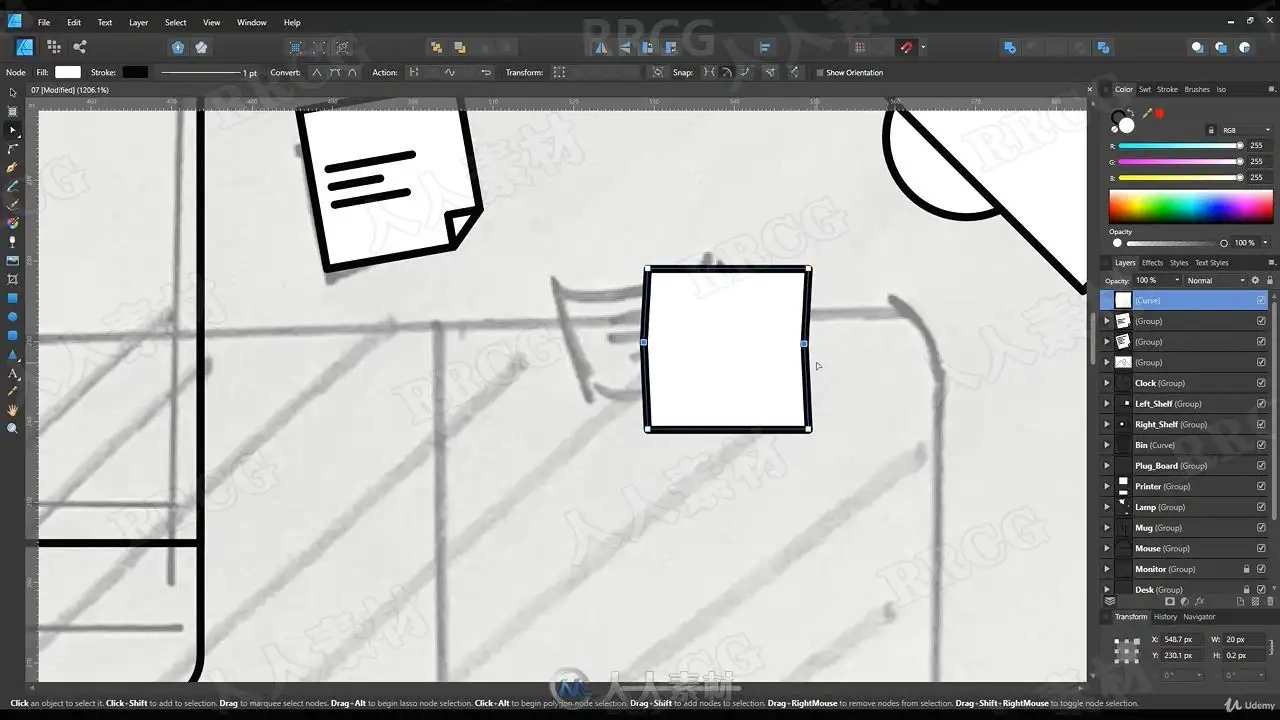This screenshot has height=720, width=1280.
Task: Select the View (hand) tool
Action: (12, 410)
